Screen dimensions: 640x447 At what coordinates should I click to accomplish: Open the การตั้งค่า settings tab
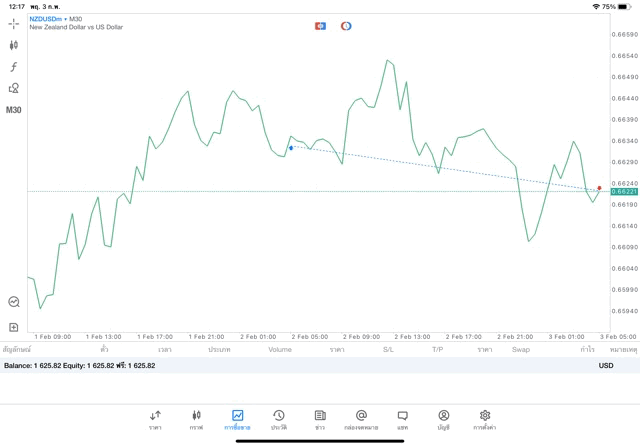[x=485, y=419]
